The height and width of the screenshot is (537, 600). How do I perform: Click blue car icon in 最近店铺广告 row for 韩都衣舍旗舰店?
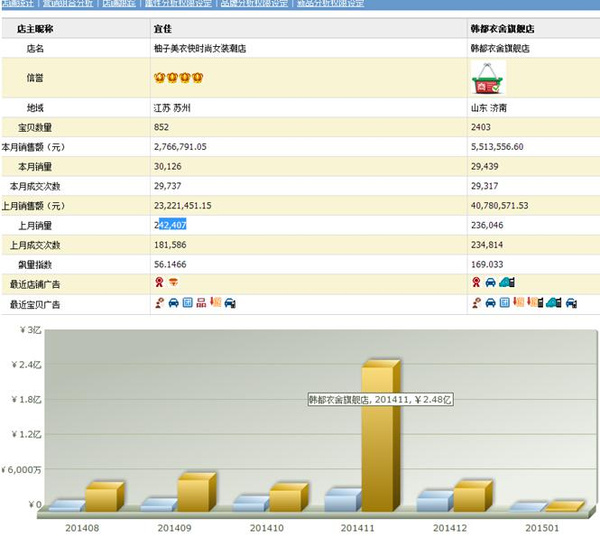tap(490, 283)
